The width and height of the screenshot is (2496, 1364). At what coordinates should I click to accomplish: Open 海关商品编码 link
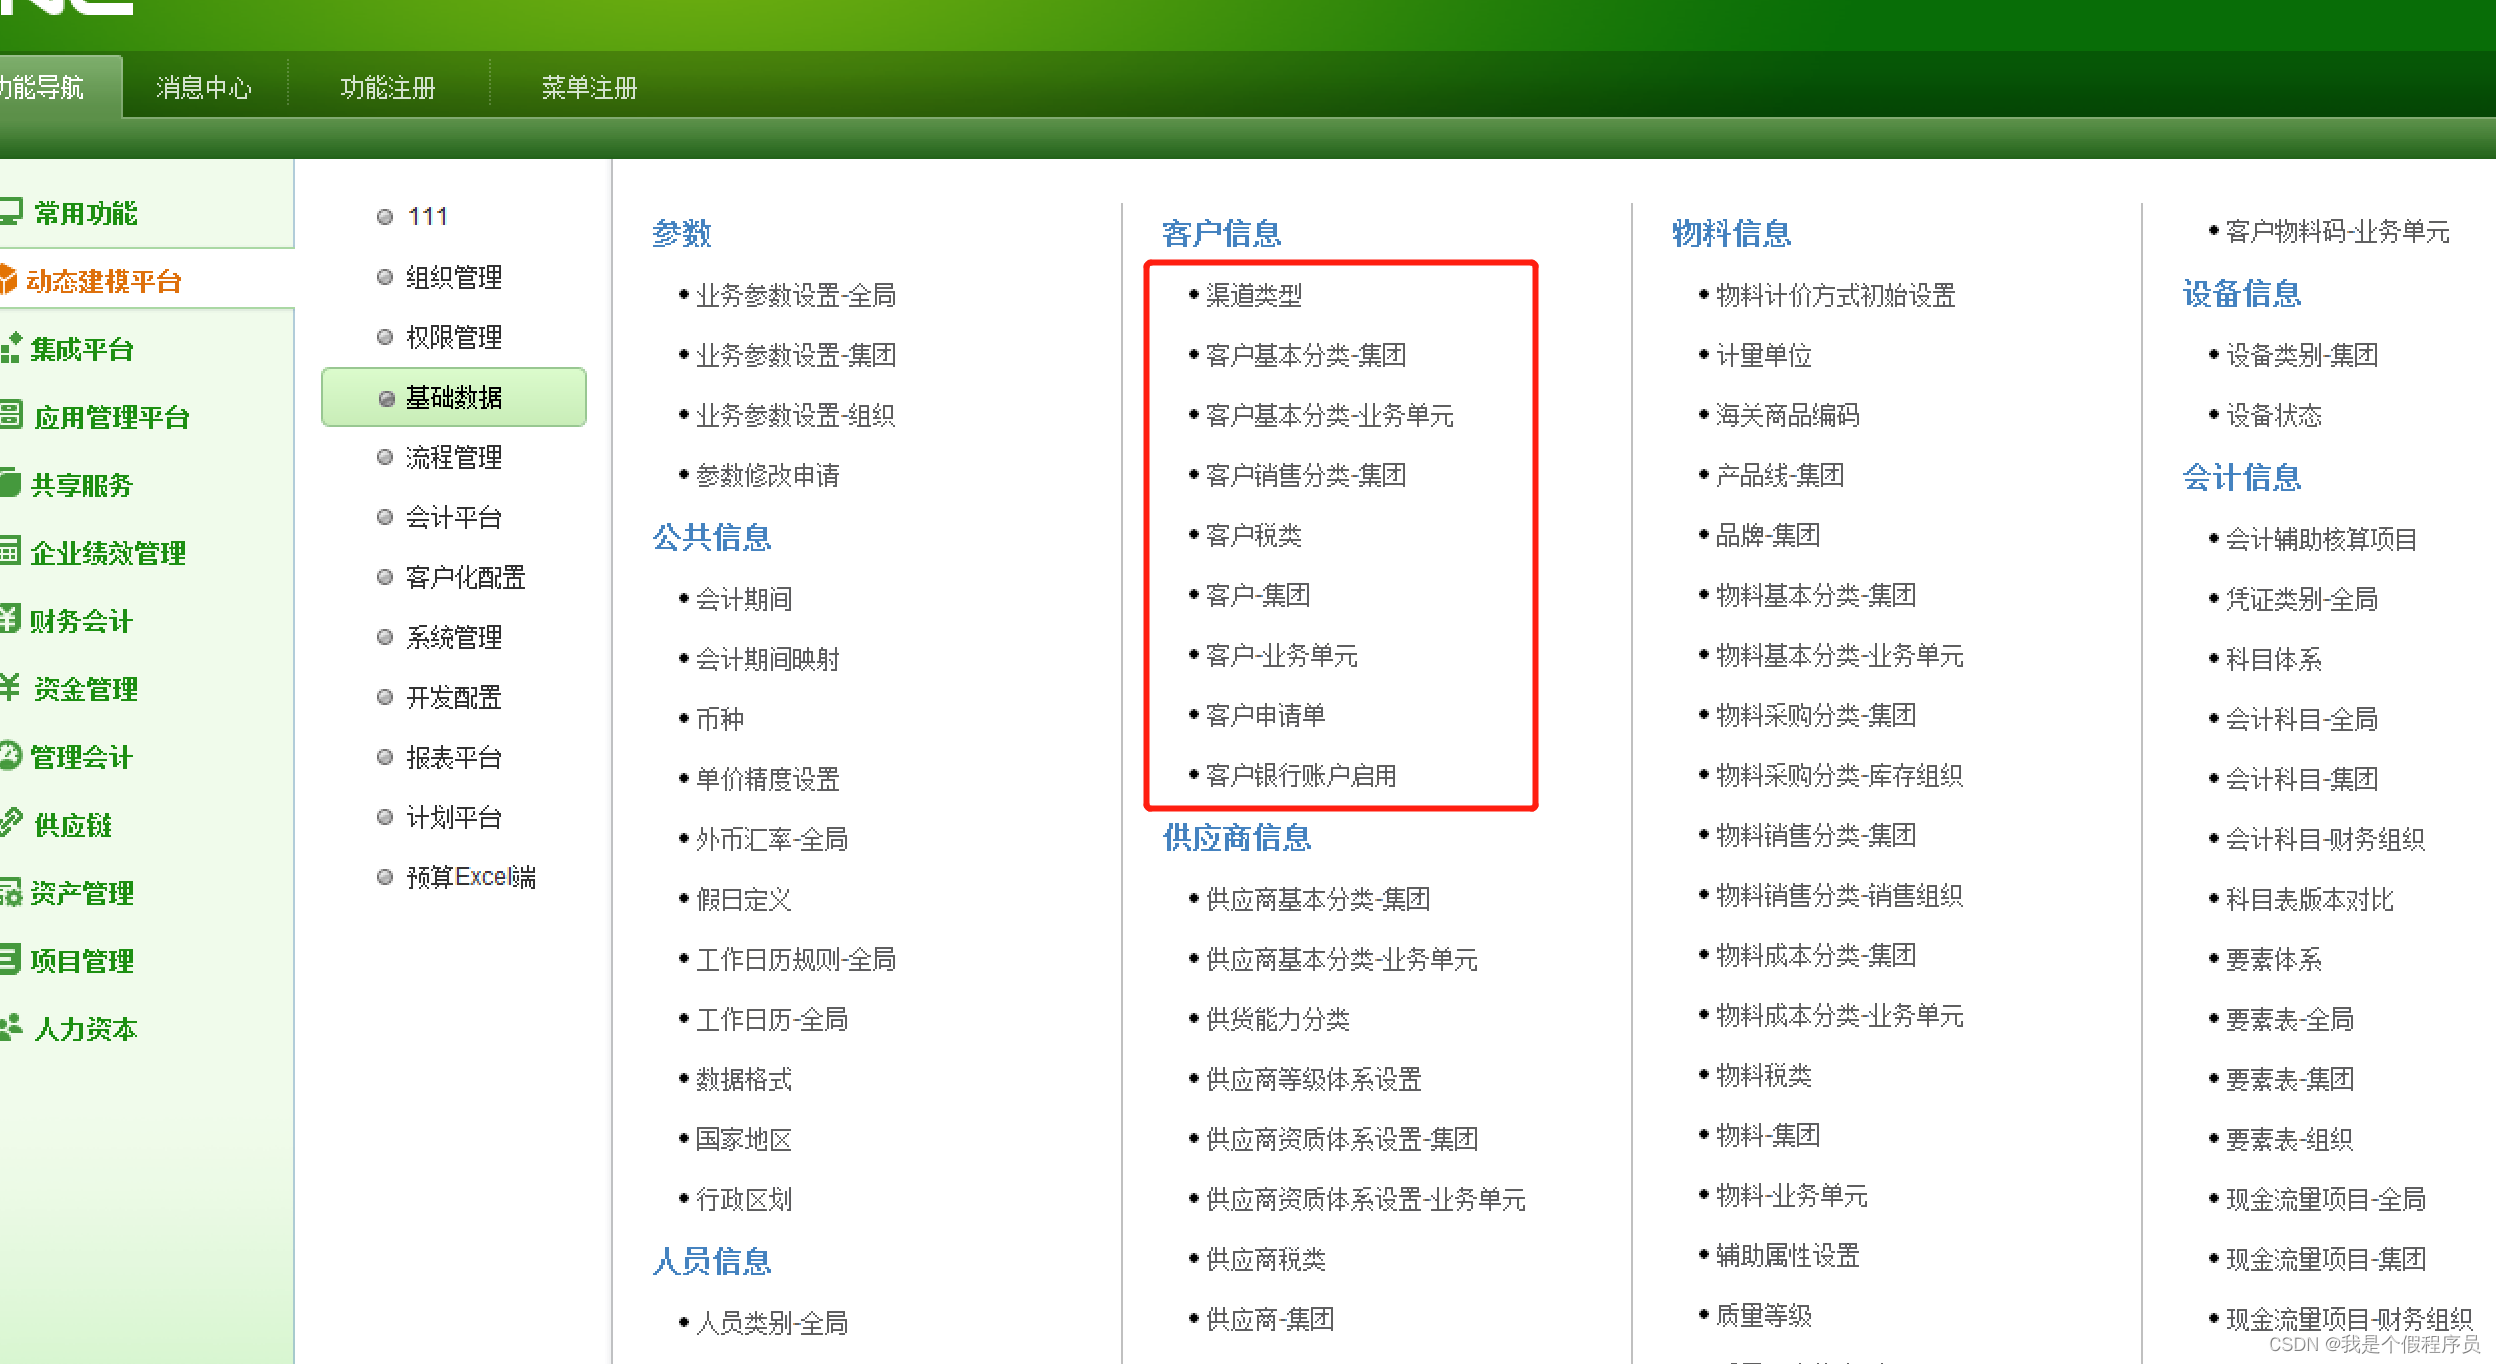pyautogui.click(x=1788, y=415)
